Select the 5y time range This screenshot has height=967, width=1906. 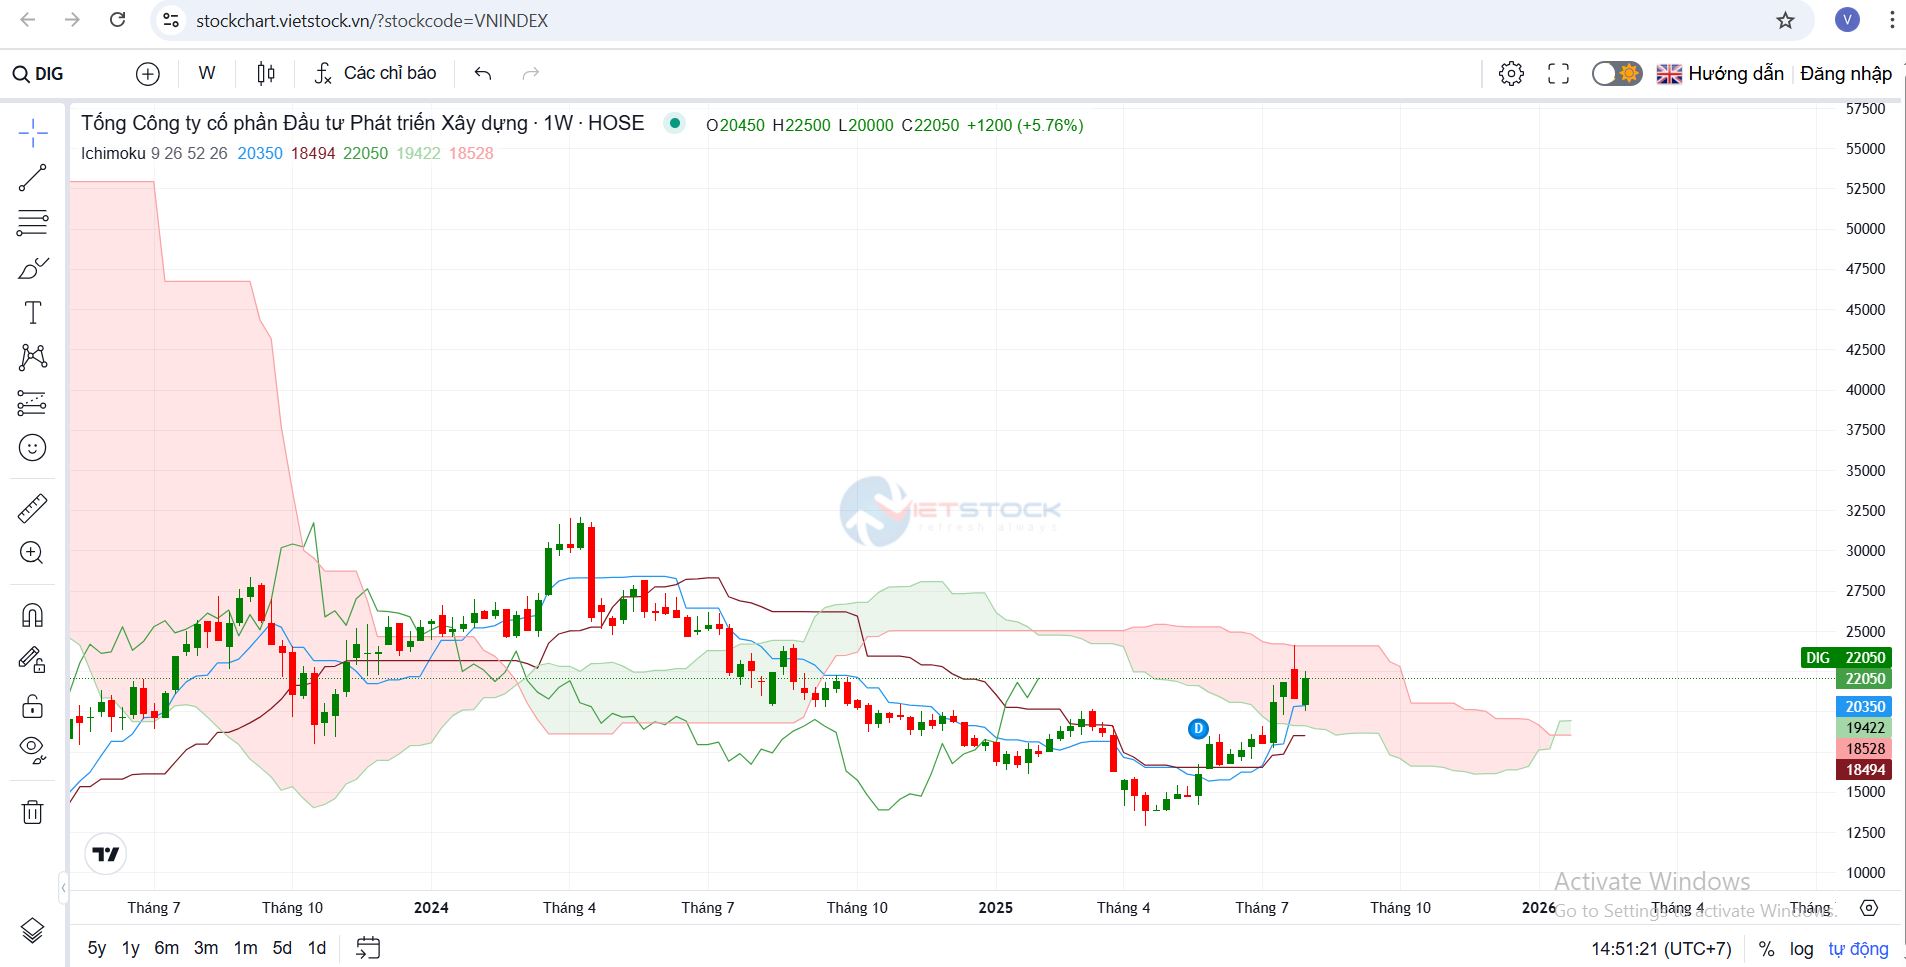tap(97, 948)
